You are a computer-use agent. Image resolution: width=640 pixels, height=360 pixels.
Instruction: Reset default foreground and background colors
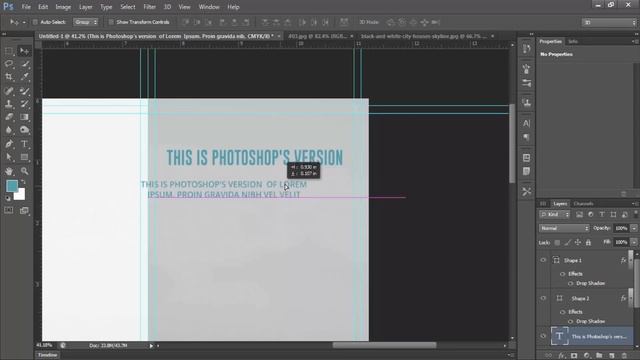click(x=8, y=198)
